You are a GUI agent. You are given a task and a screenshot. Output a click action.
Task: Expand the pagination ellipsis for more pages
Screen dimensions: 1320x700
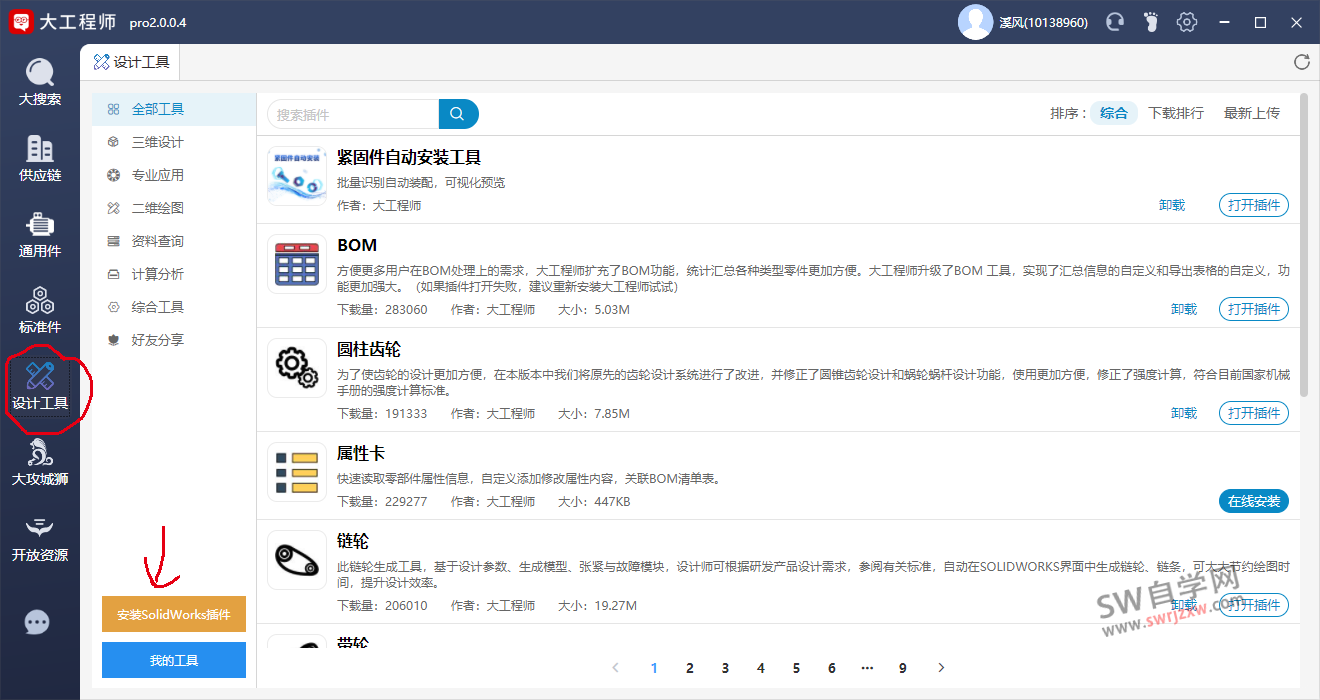[x=867, y=668]
